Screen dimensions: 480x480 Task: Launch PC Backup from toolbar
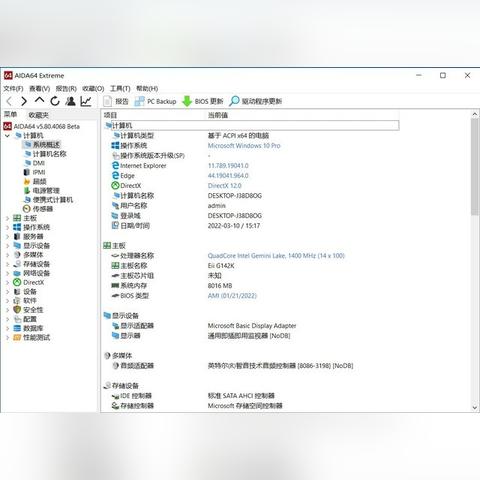point(155,101)
